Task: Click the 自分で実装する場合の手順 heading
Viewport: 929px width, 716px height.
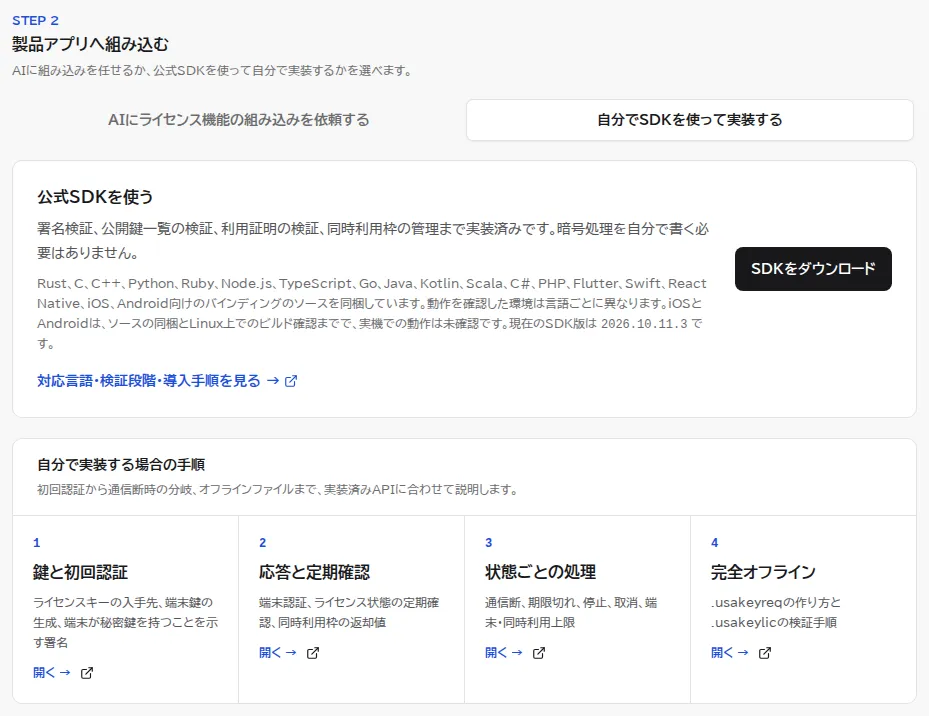Action: point(121,465)
